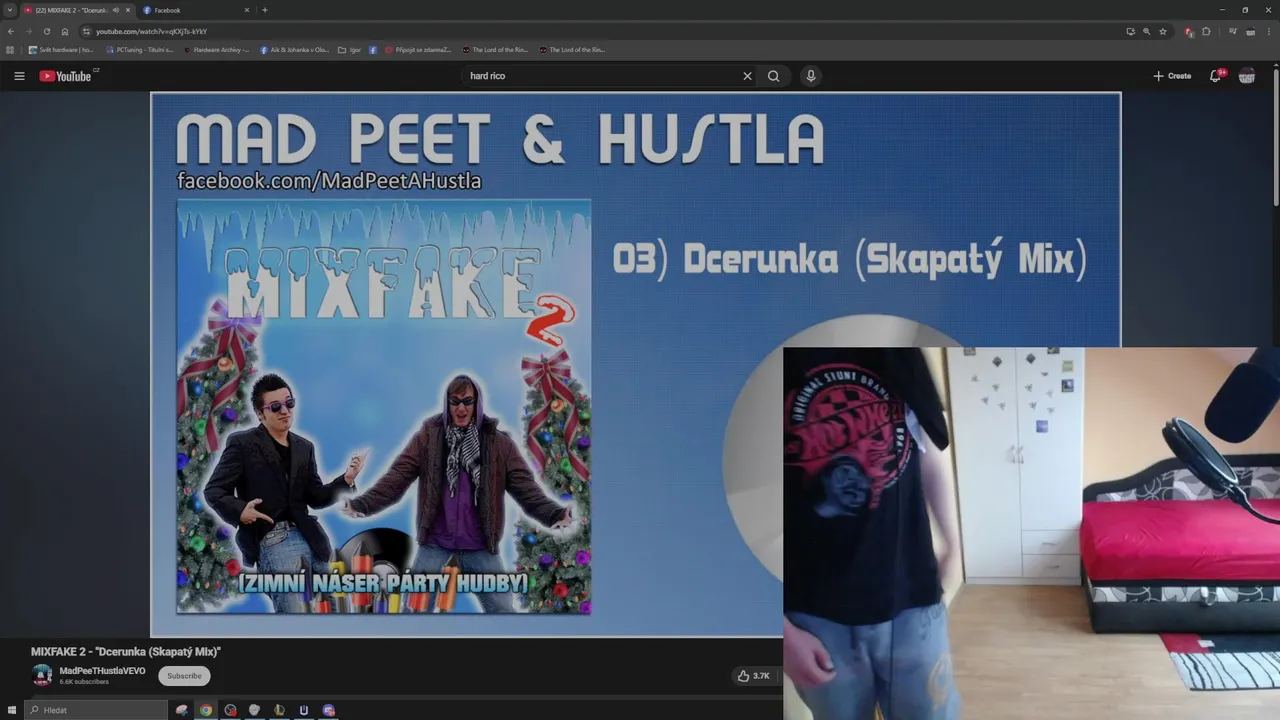Open first Lord of the Rings bookmark

(495, 50)
